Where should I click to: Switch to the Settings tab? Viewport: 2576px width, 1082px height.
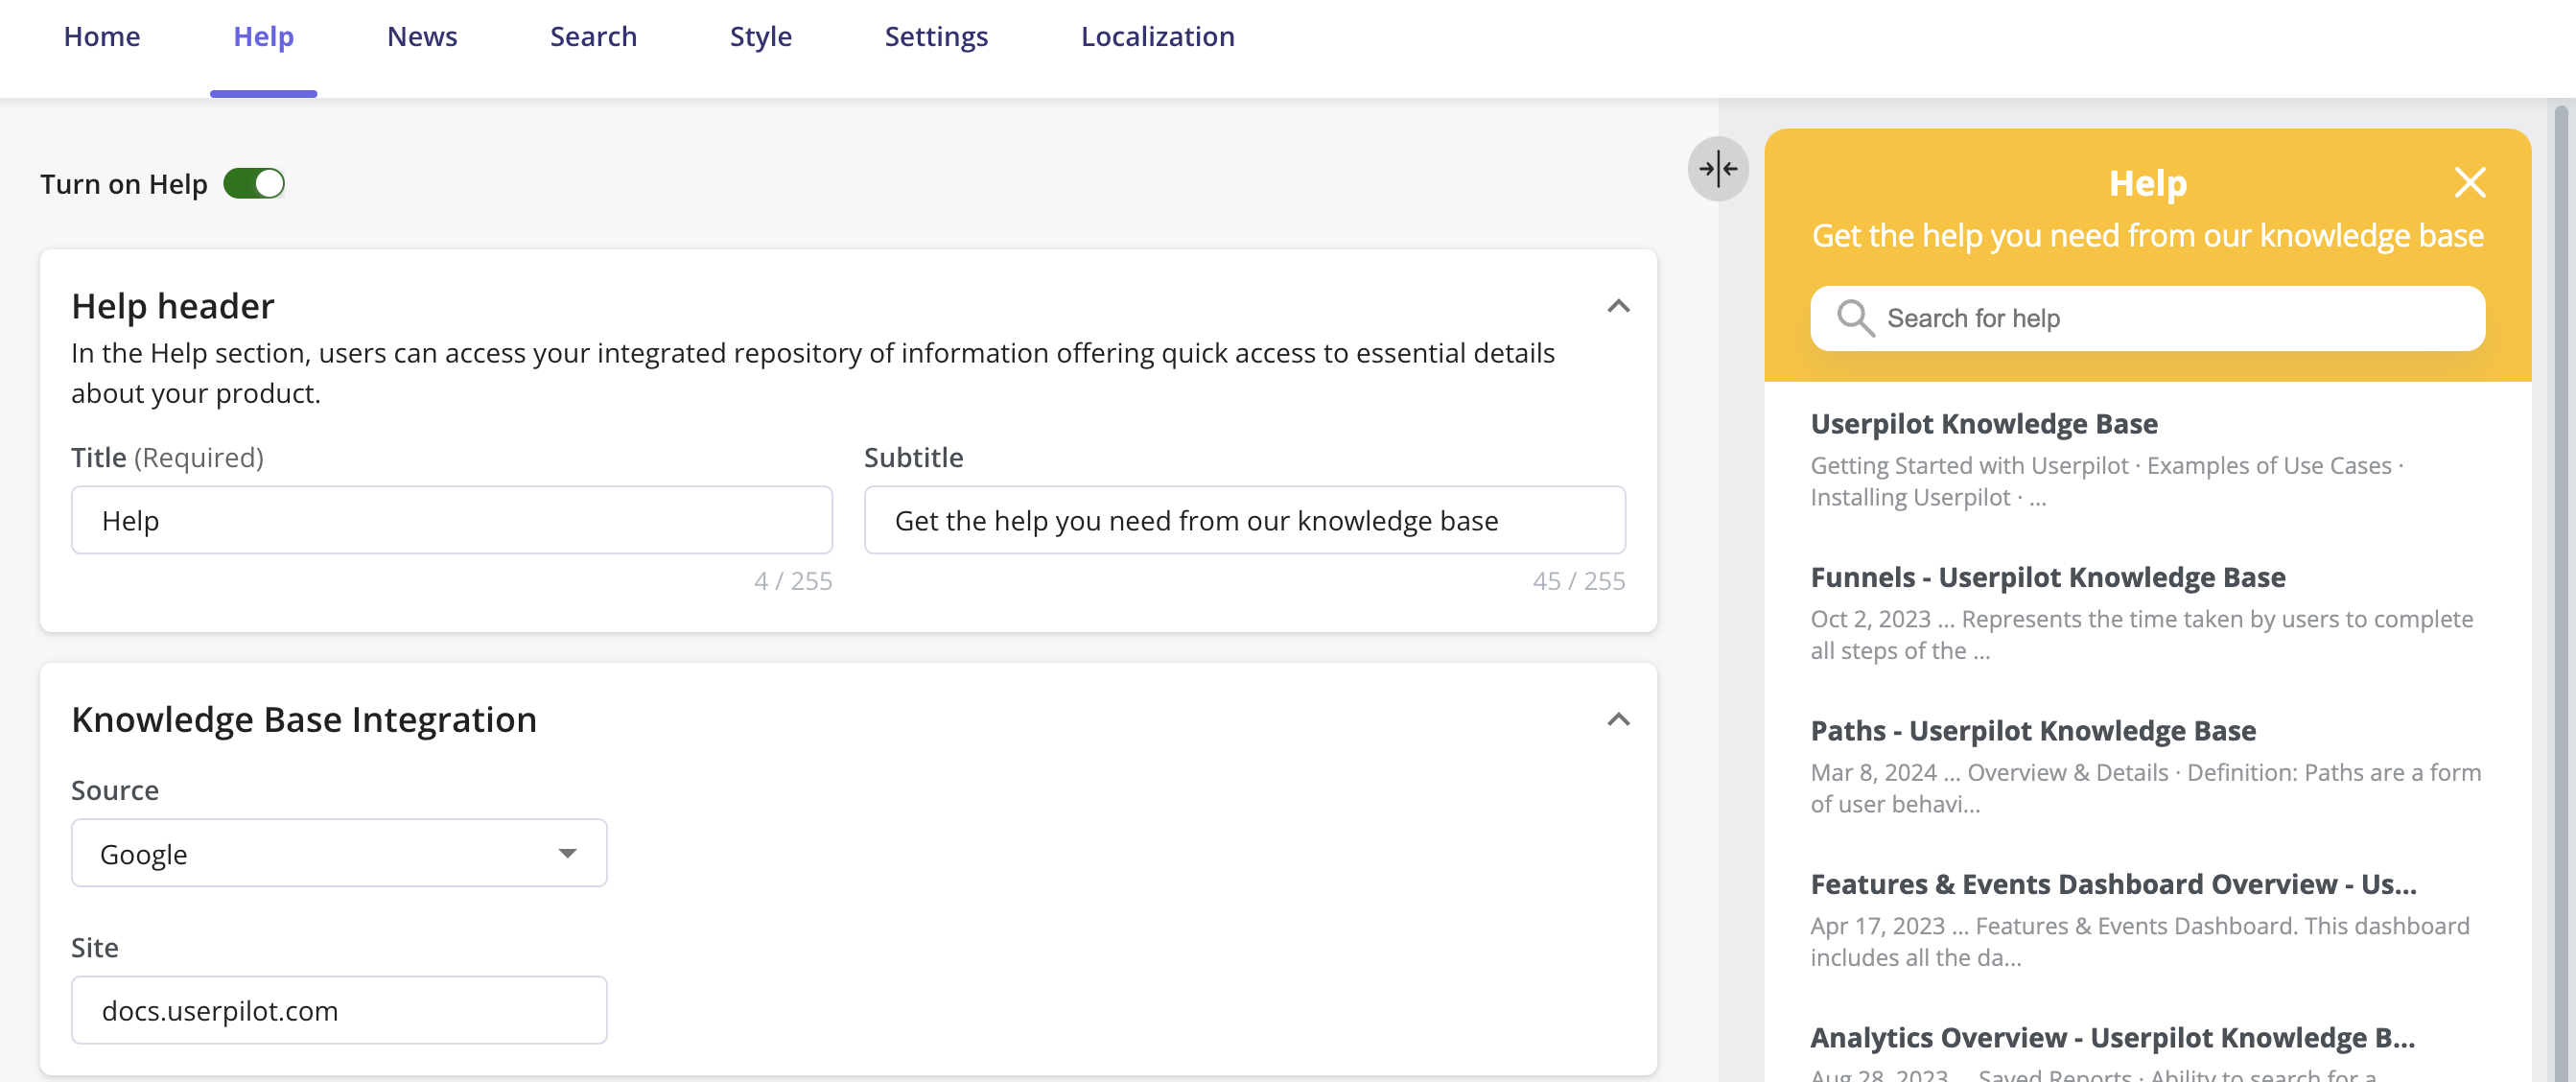(x=936, y=36)
